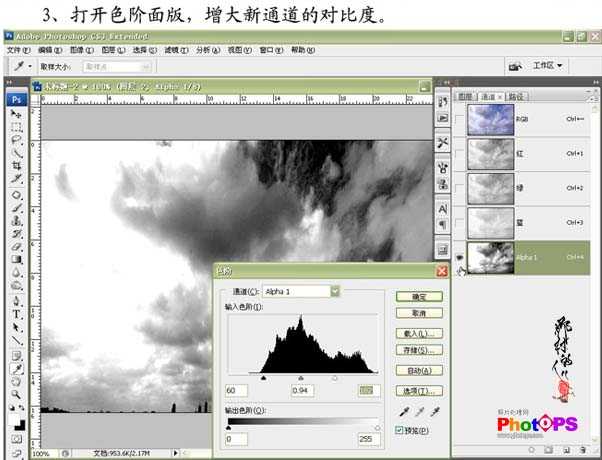Select the Rectangular Marquee tool

tap(16, 127)
